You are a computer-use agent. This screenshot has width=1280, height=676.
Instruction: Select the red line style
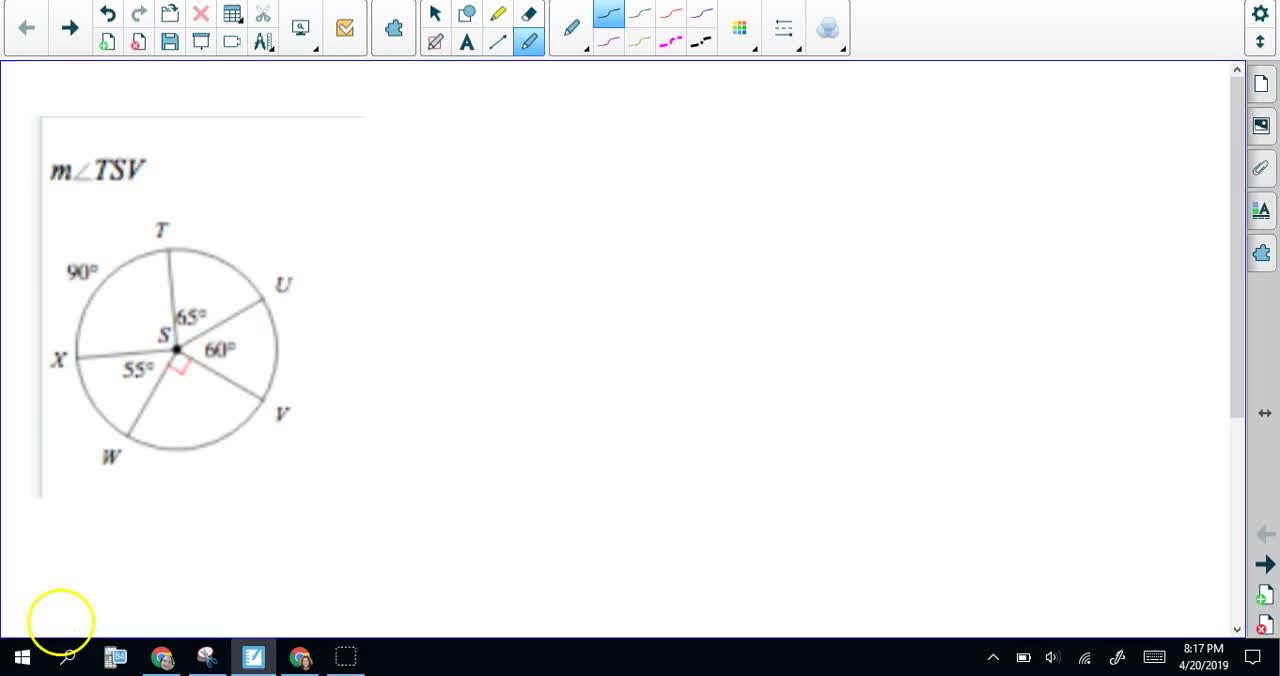pos(671,14)
